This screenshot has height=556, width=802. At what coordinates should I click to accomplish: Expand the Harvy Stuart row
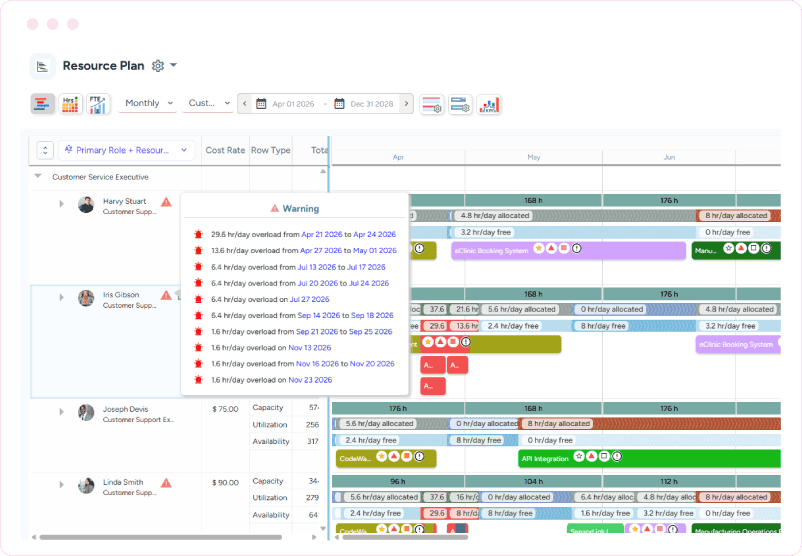61,204
